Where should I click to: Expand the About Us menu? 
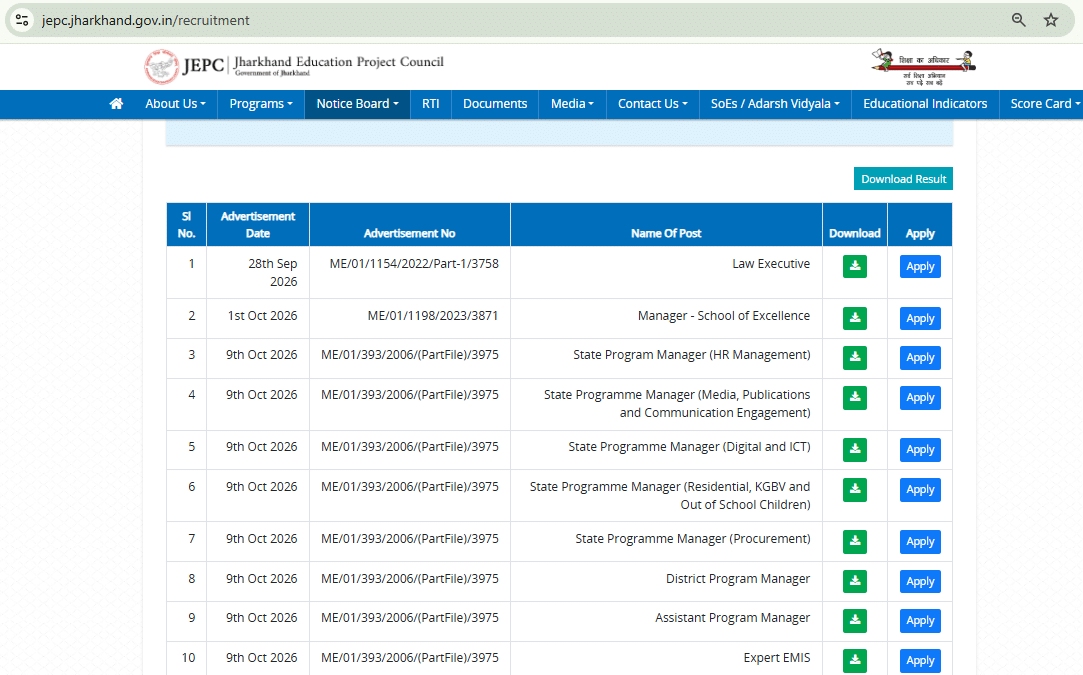click(175, 104)
